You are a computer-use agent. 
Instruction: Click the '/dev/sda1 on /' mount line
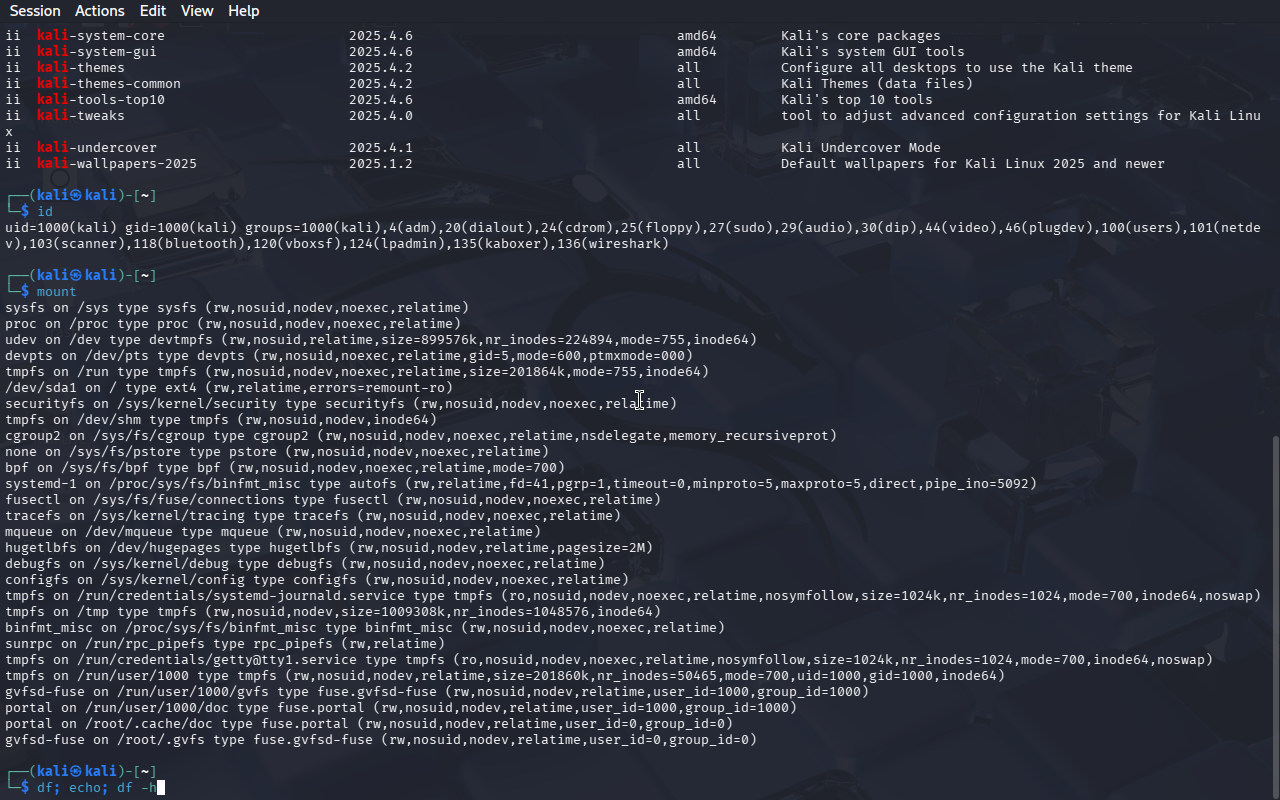tap(228, 388)
